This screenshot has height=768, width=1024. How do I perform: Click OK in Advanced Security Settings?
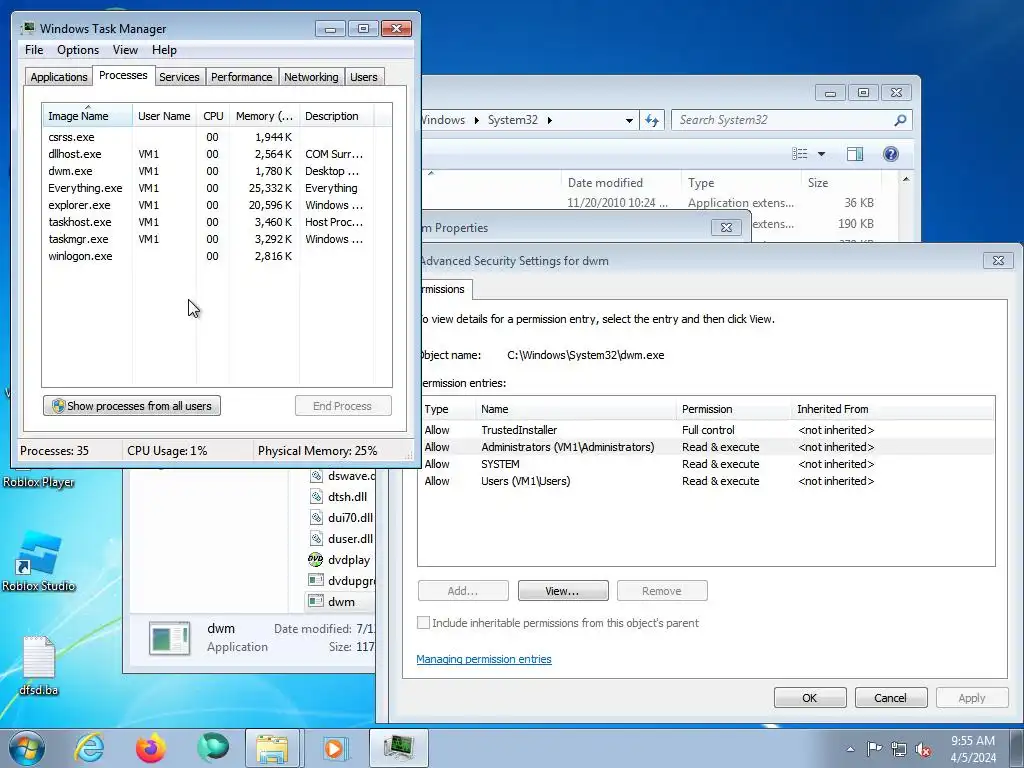pyautogui.click(x=810, y=697)
